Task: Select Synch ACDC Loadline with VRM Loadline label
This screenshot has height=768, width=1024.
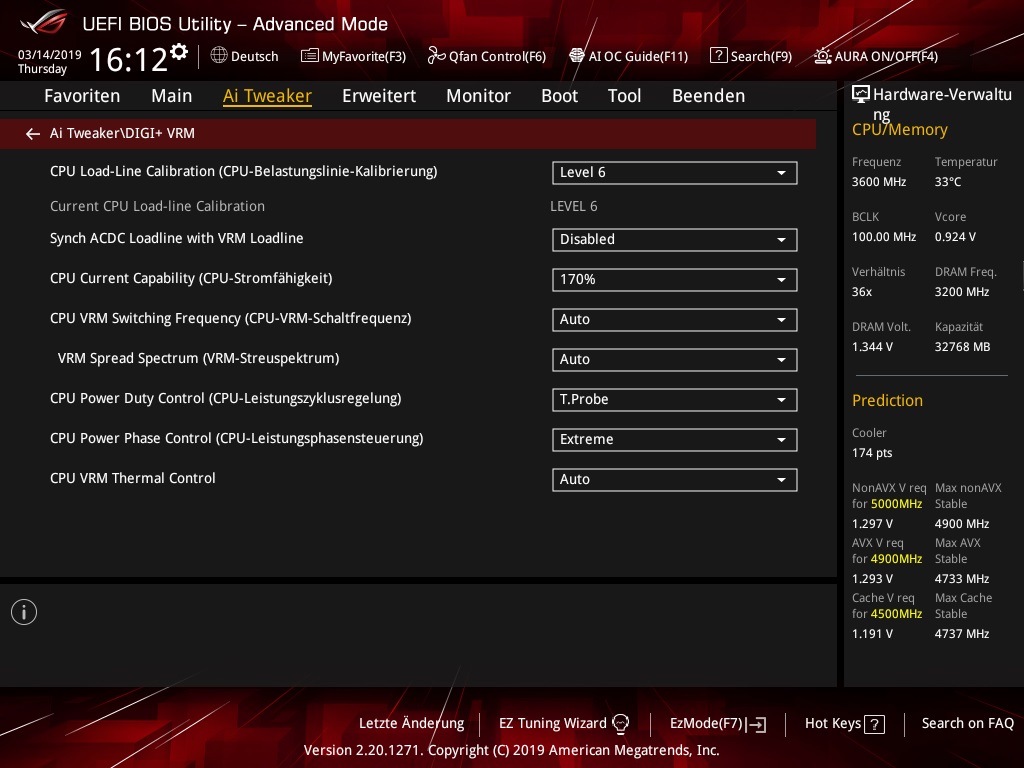Action: click(x=176, y=238)
